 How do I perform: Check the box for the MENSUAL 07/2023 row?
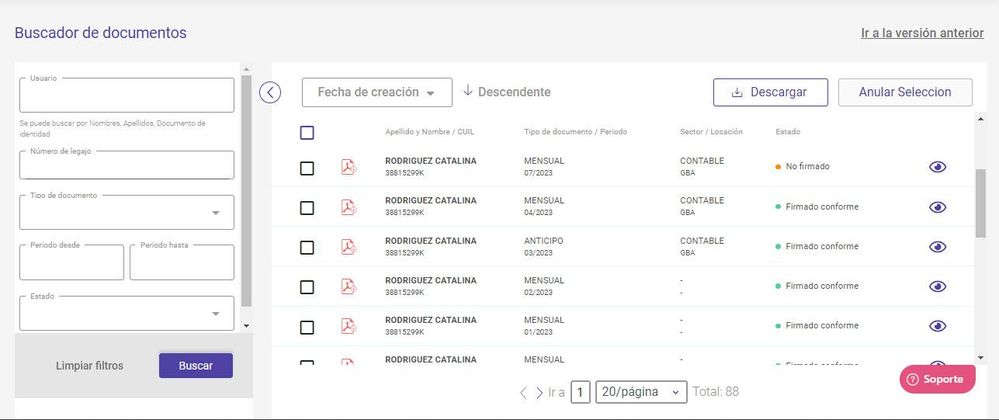[x=306, y=168]
